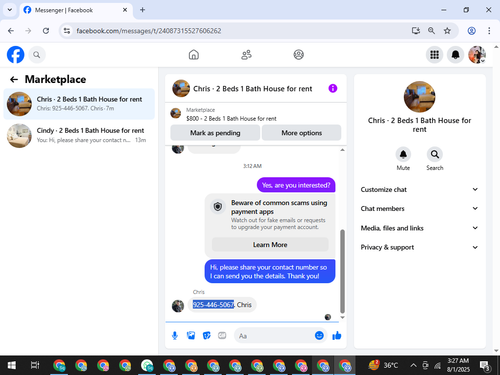The image size is (500, 375).
Task: Click the 'Hi, please share your contact' message
Action: tap(270, 271)
